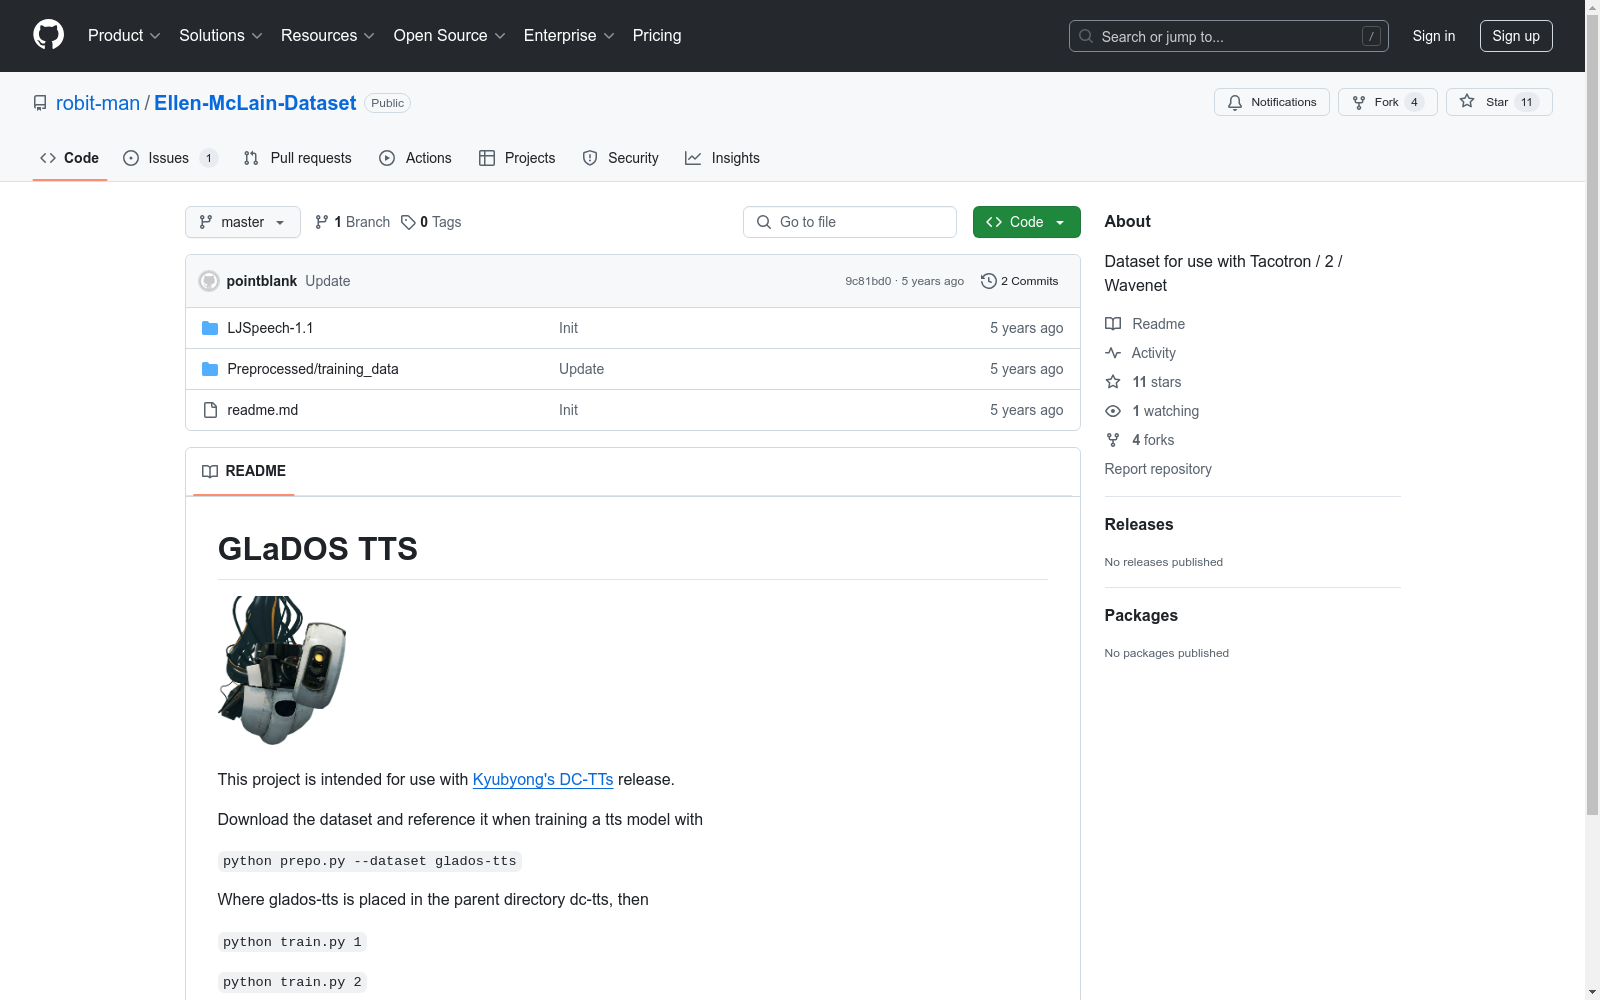Viewport: 1600px width, 1000px height.
Task: Open the Enterprise menu
Action: click(569, 36)
